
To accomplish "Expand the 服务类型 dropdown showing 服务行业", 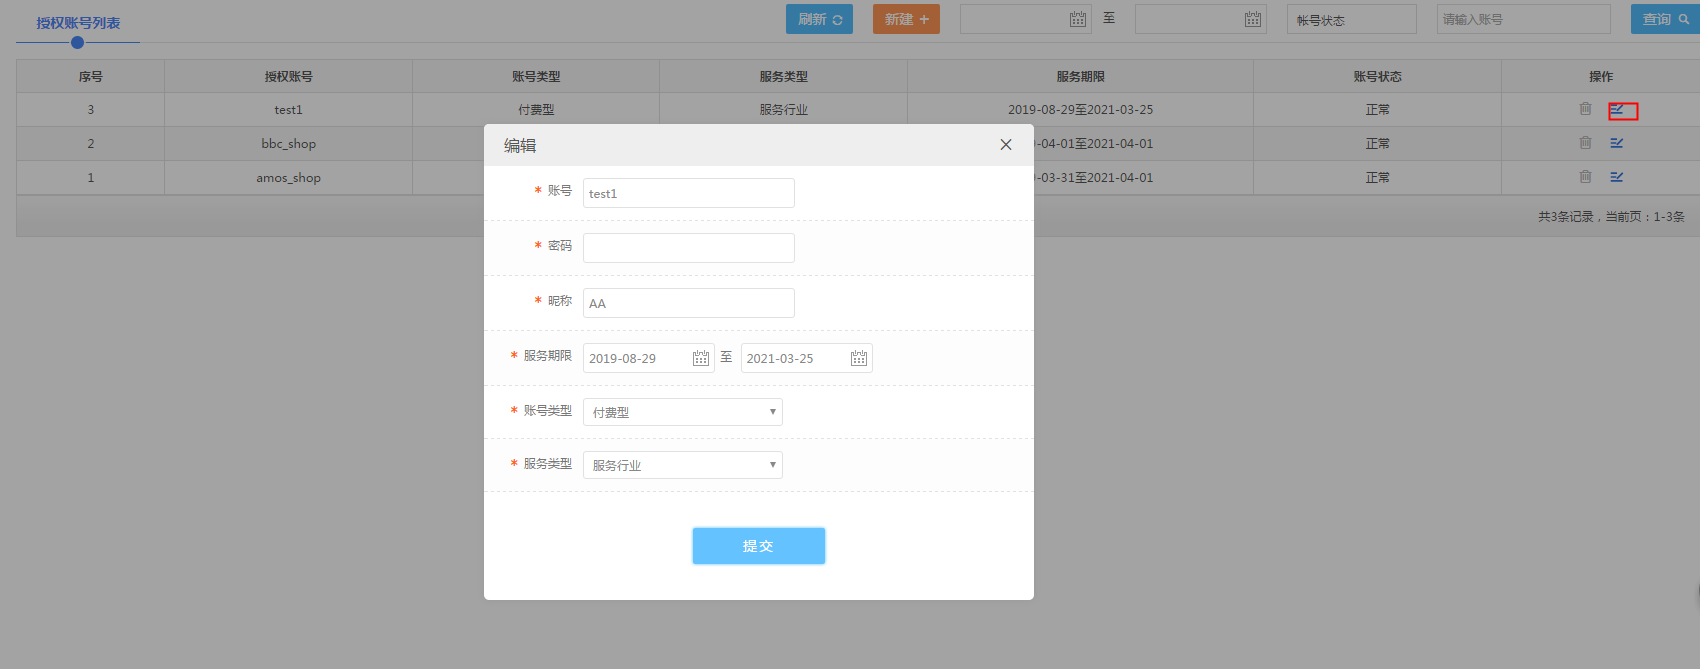I will click(683, 465).
